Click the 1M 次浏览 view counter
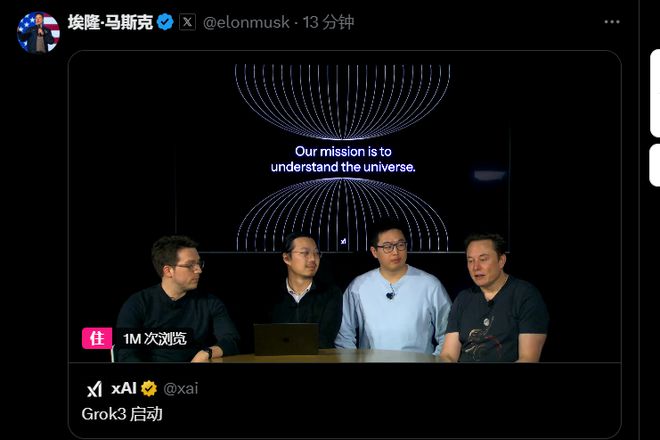Image resolution: width=660 pixels, height=440 pixels. point(154,339)
